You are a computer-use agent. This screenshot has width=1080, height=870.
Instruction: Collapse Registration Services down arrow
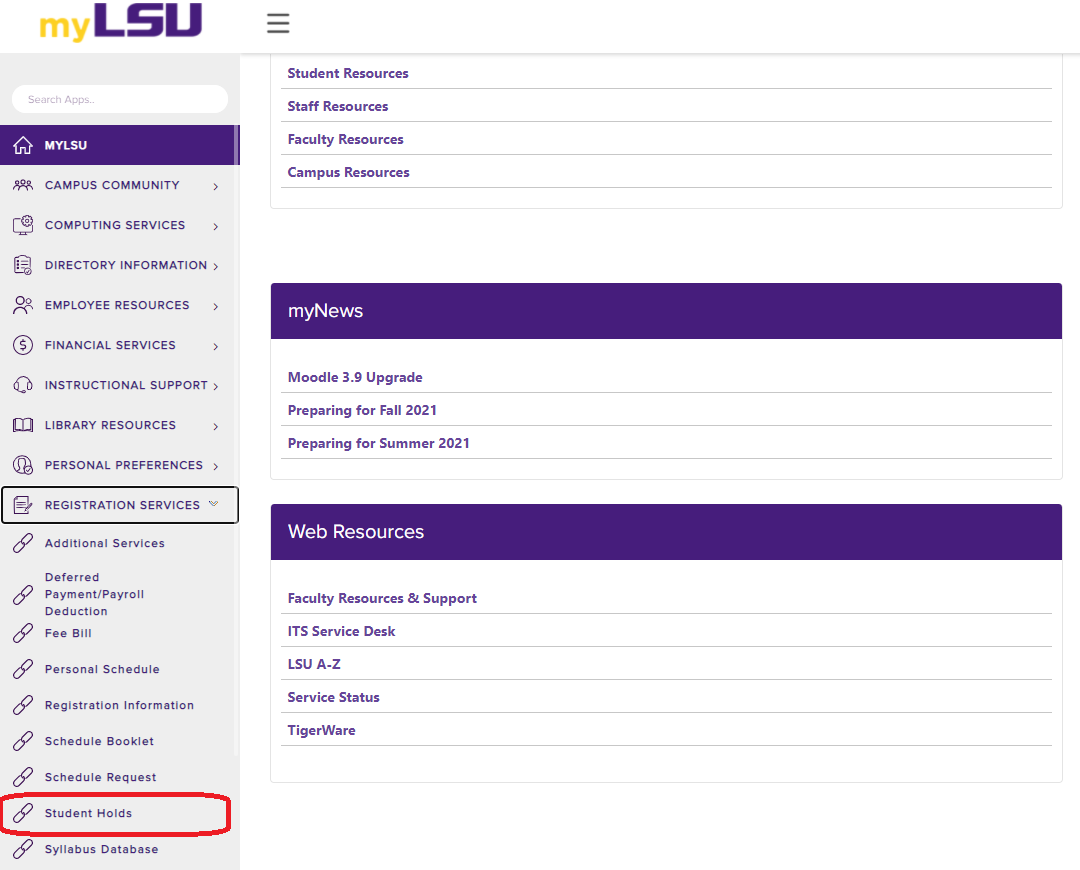click(214, 504)
